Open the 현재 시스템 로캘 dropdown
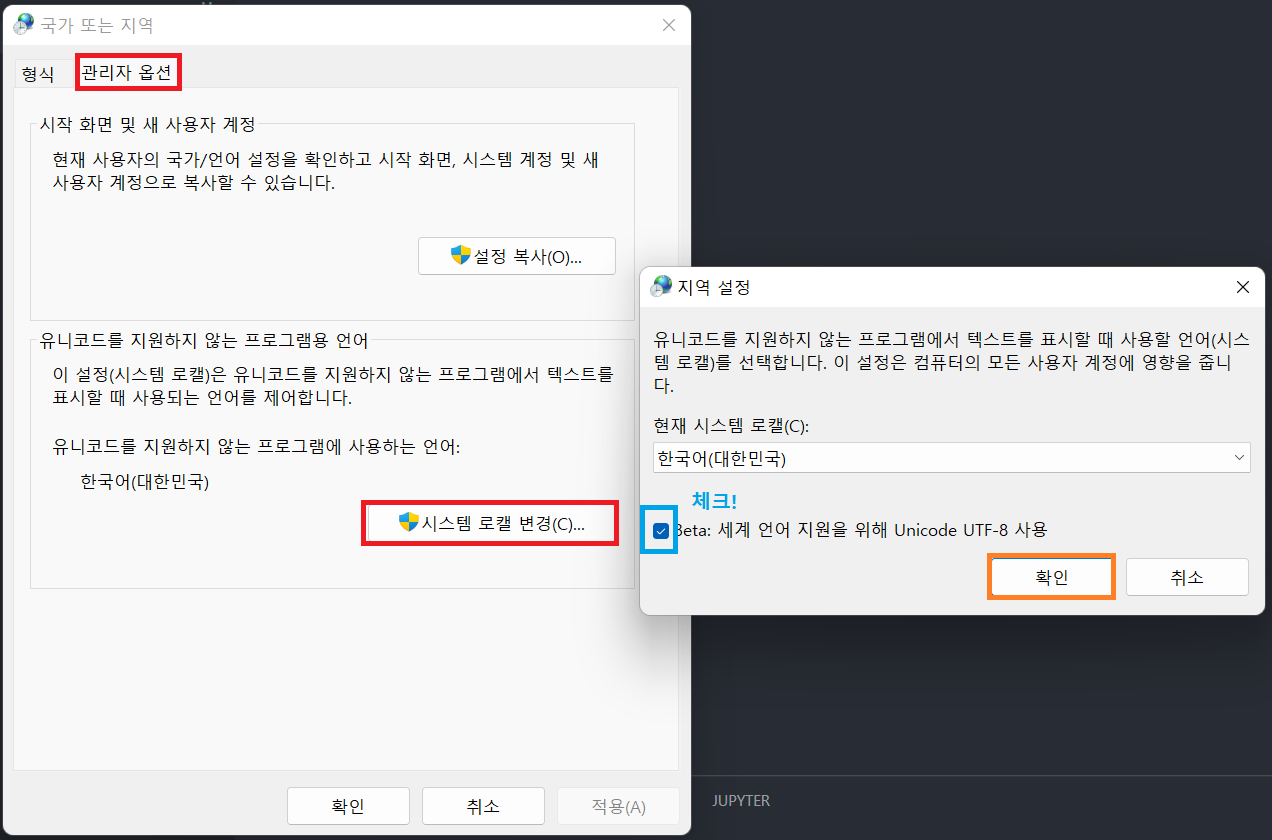Viewport: 1272px width, 840px height. 951,458
